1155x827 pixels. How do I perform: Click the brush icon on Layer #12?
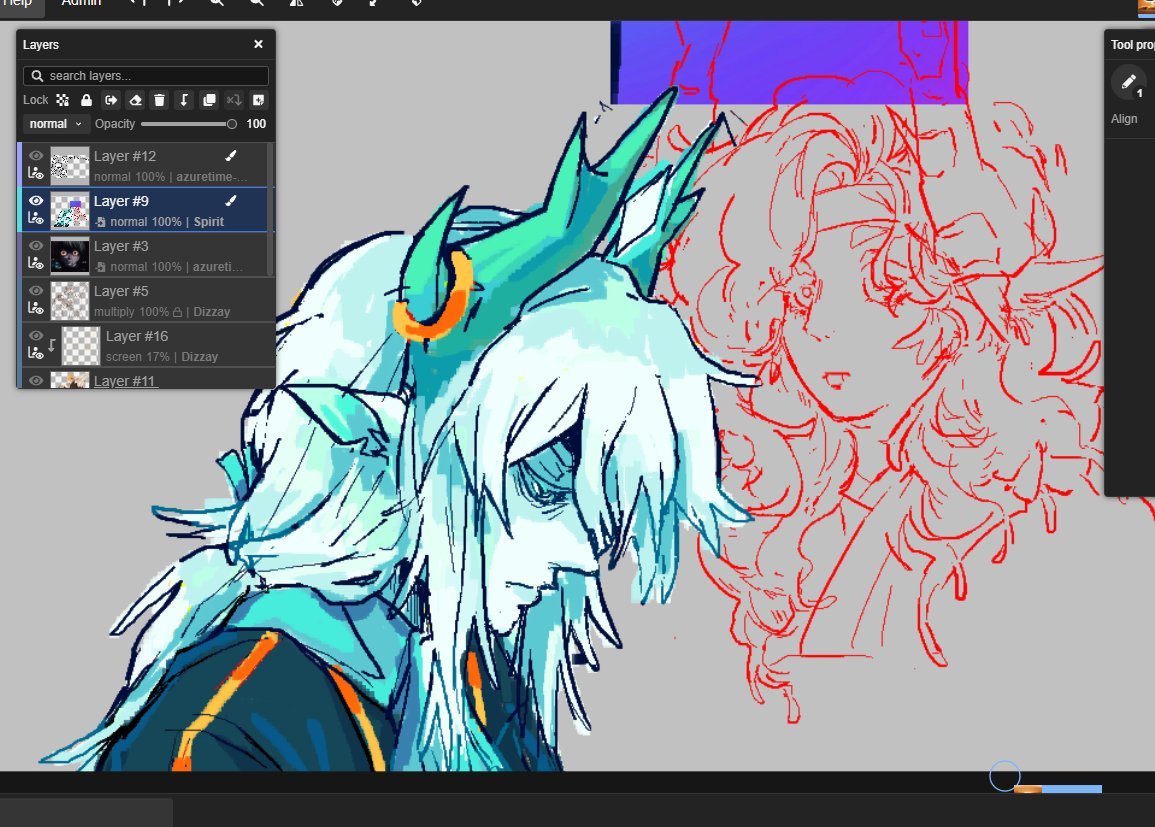[231, 155]
